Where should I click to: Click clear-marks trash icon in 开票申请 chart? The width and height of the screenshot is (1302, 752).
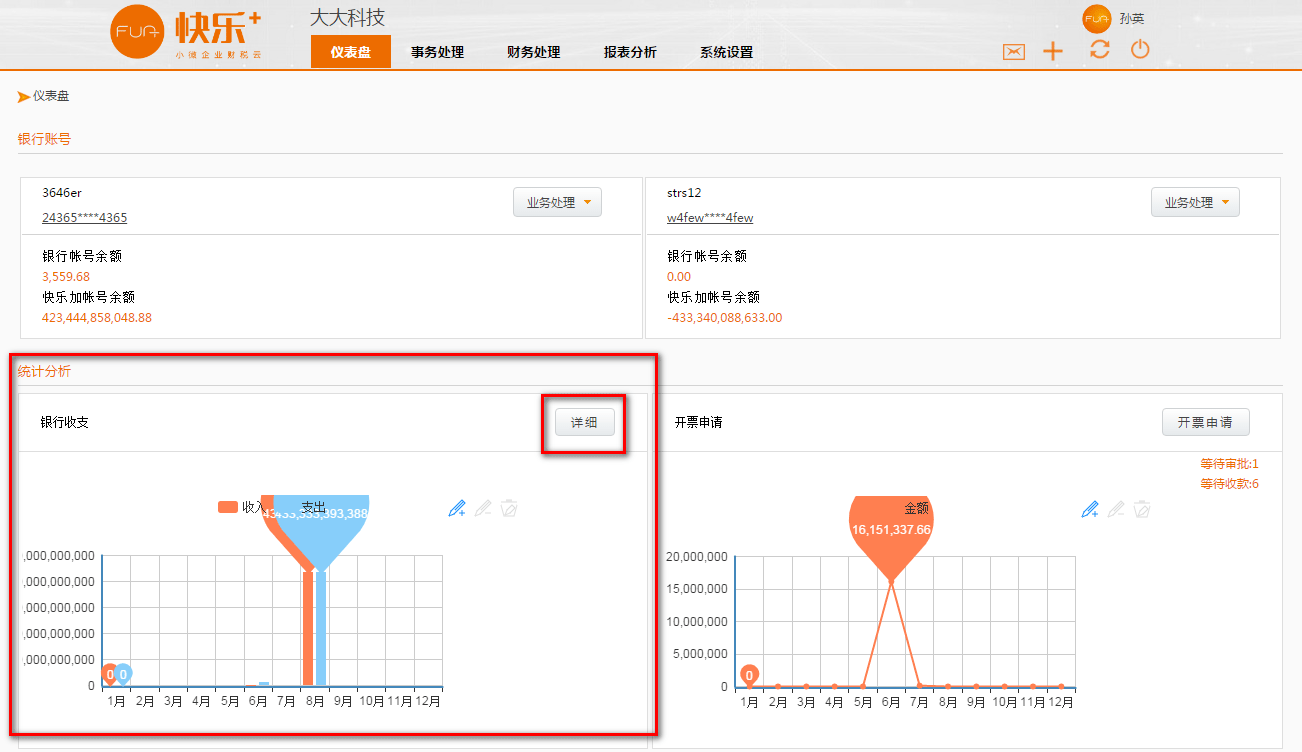click(1143, 509)
